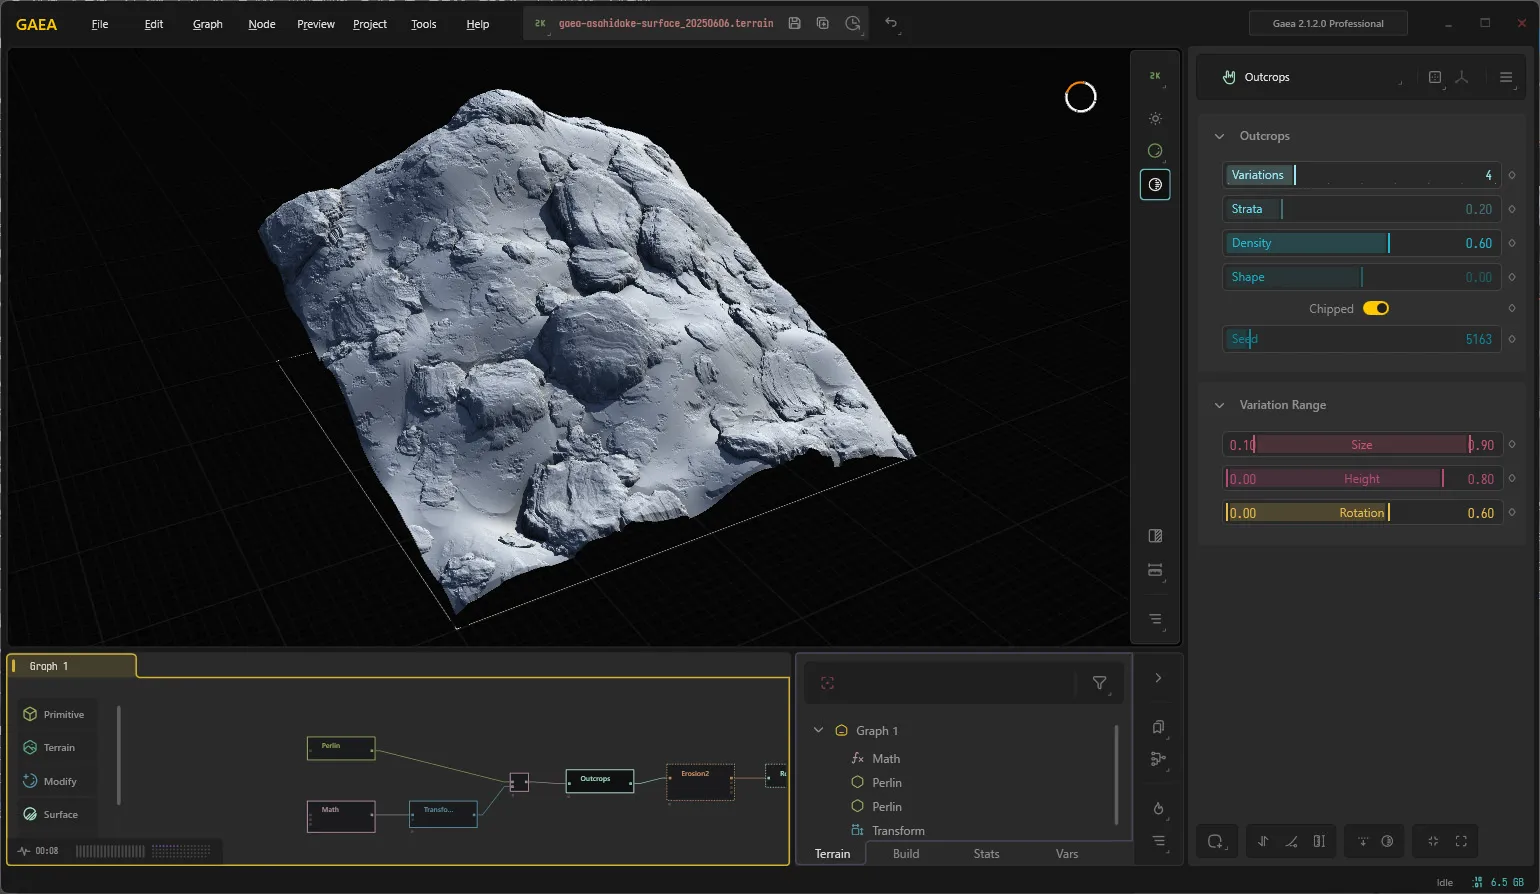This screenshot has width=1540, height=894.
Task: Click the filter funnel icon
Action: click(1099, 683)
